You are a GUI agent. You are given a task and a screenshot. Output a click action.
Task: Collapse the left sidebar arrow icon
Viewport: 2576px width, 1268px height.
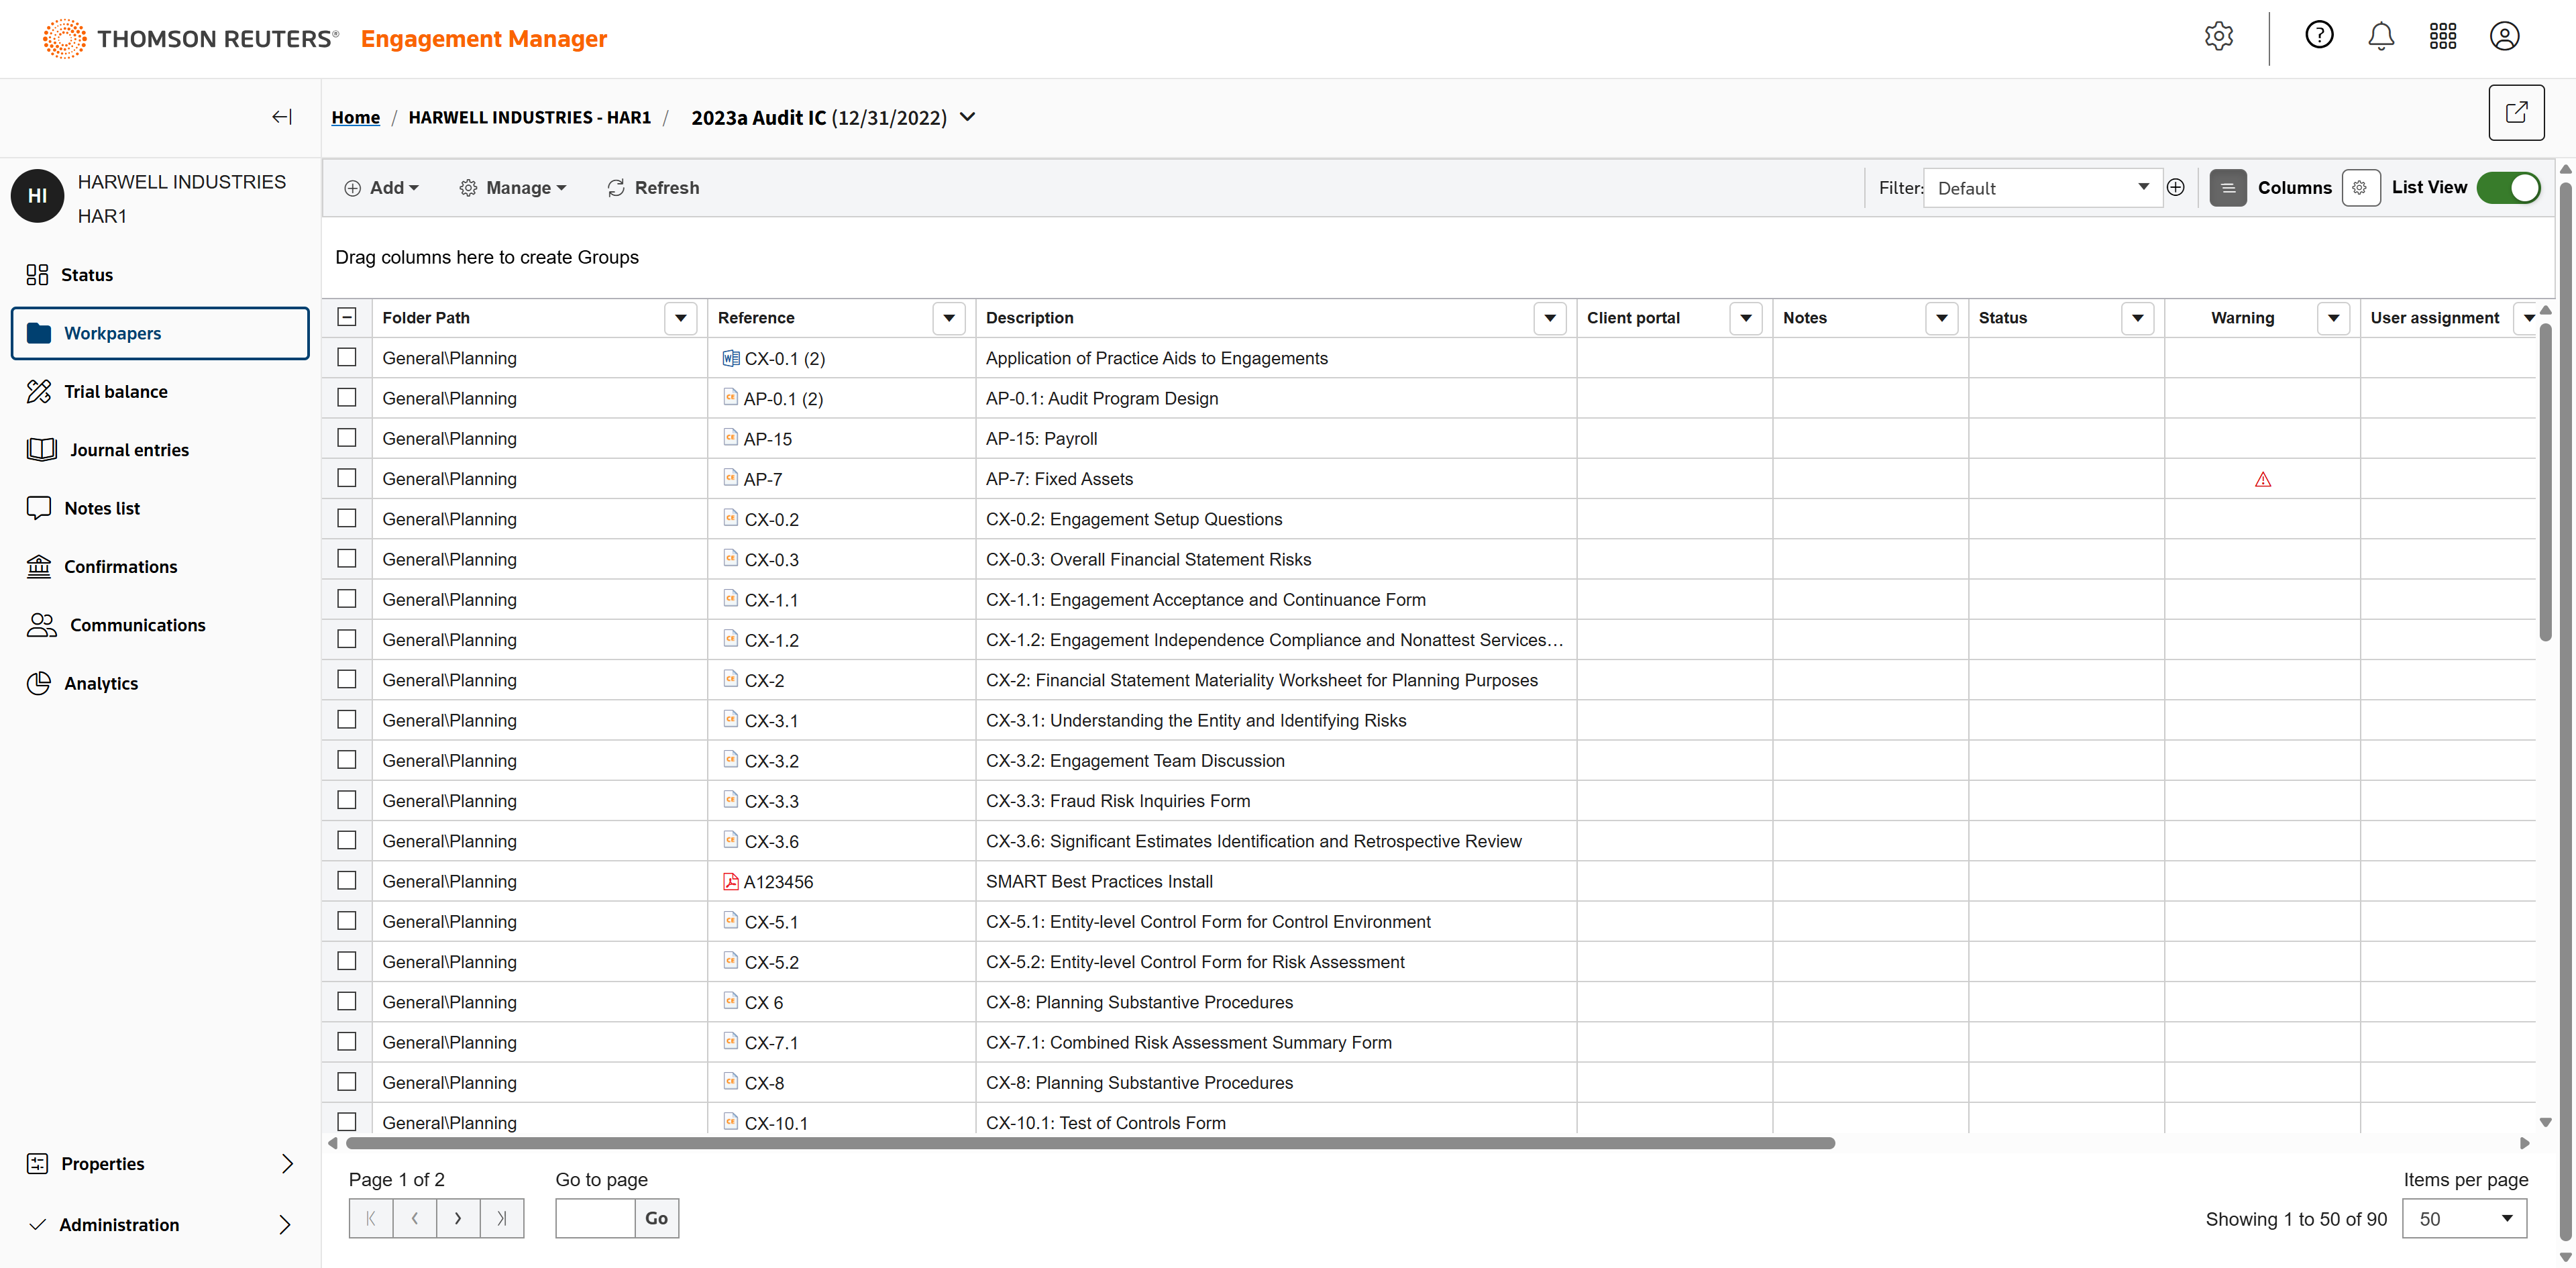pyautogui.click(x=282, y=117)
